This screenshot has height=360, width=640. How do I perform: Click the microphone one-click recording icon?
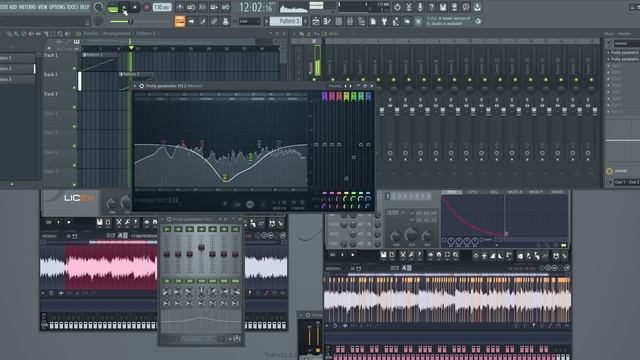(x=420, y=7)
